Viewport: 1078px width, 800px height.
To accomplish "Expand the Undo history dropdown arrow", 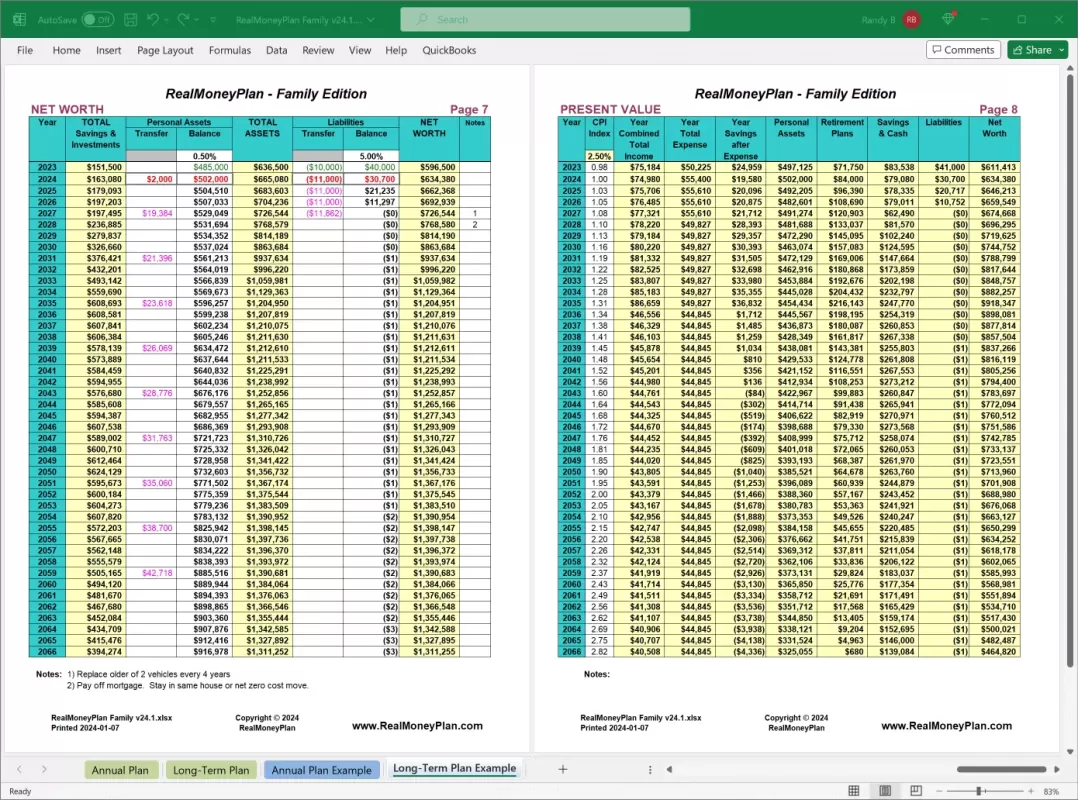I will 165,19.
